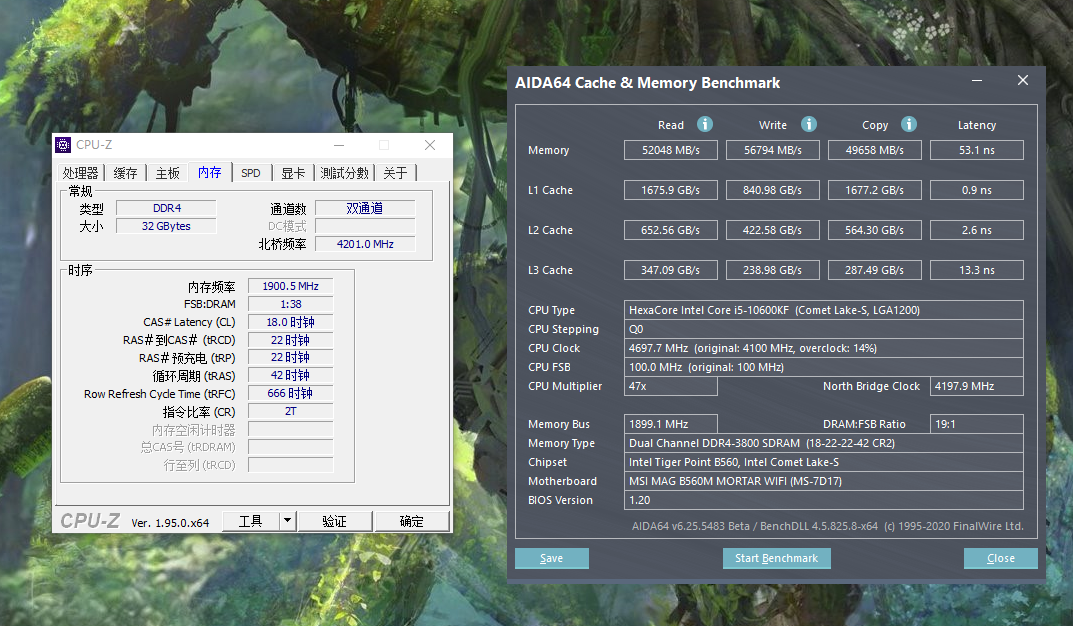Click the 双通道 channel value in CPU-Z

tap(365, 208)
